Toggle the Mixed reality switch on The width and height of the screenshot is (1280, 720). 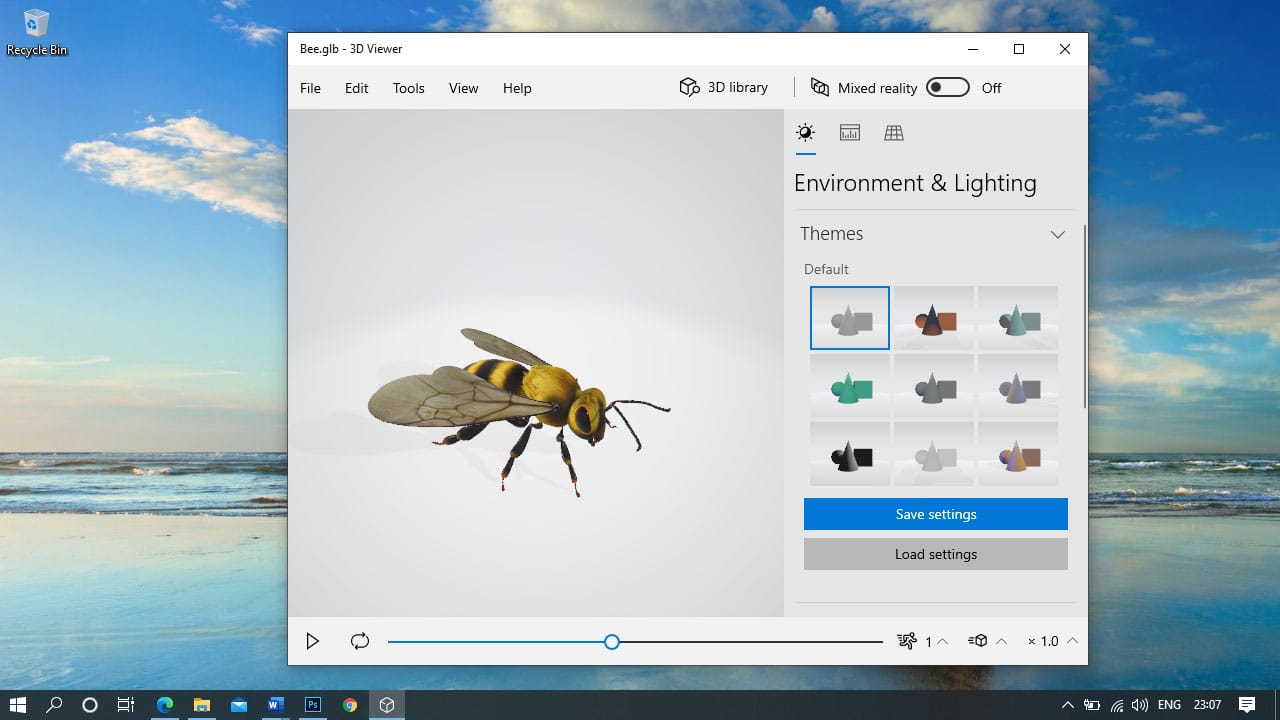[x=947, y=88]
